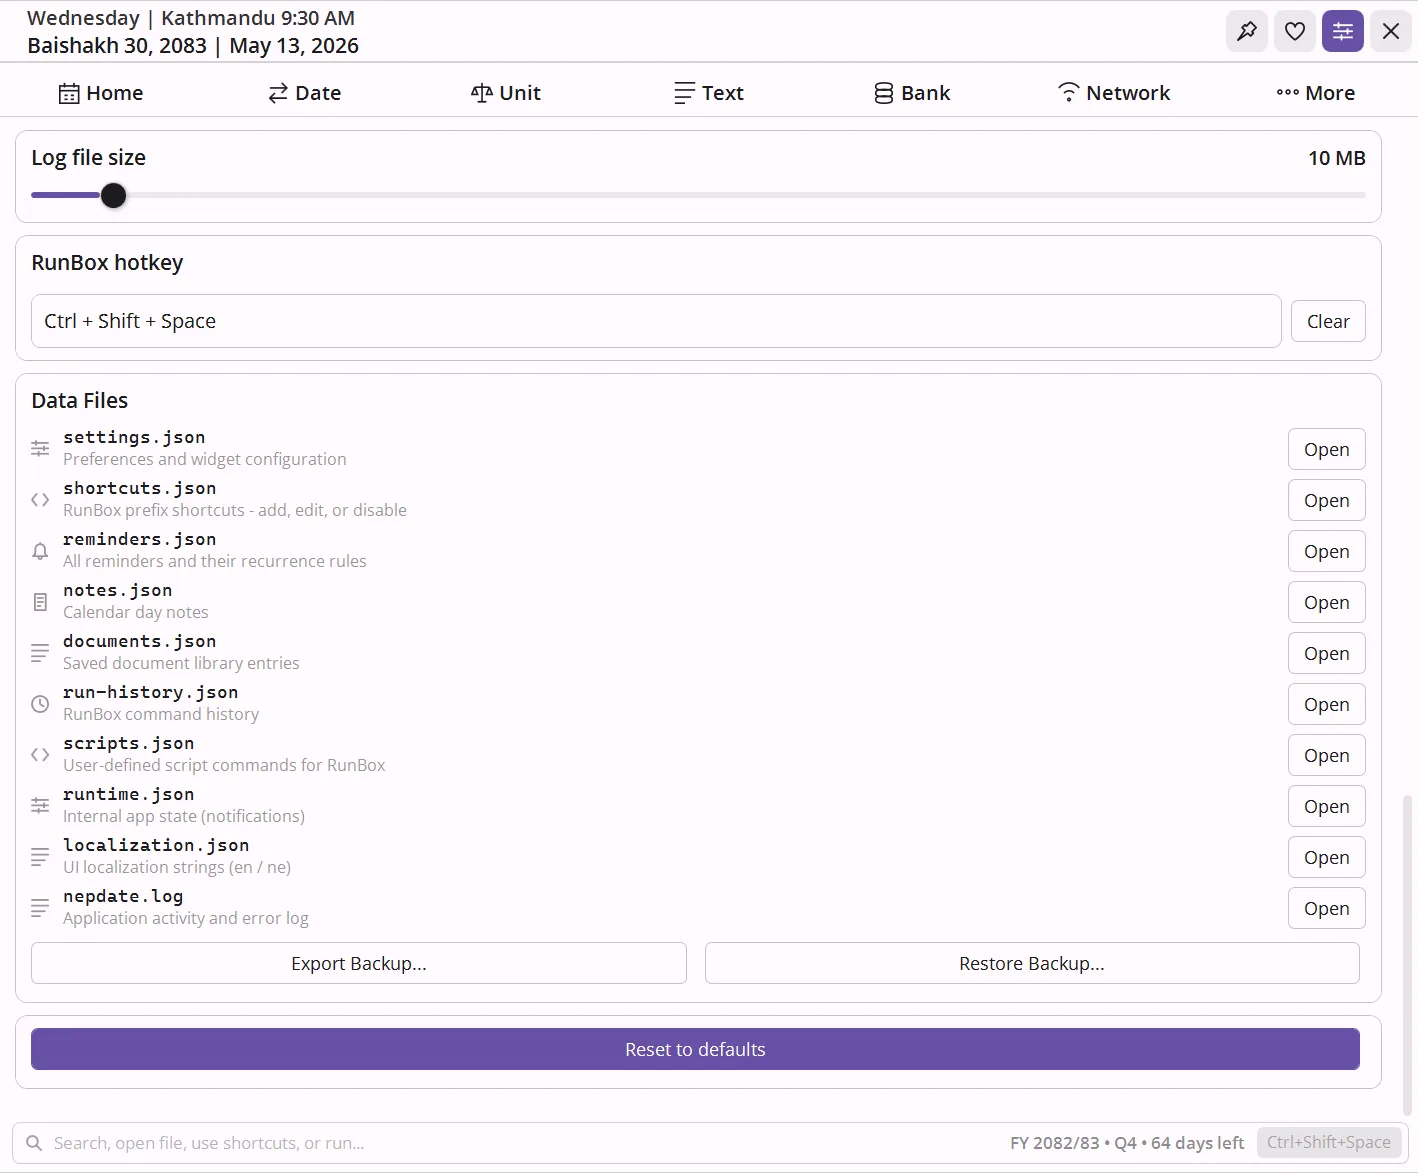Click the nepdate.log lines icon
Image resolution: width=1418 pixels, height=1173 pixels.
[x=40, y=908]
